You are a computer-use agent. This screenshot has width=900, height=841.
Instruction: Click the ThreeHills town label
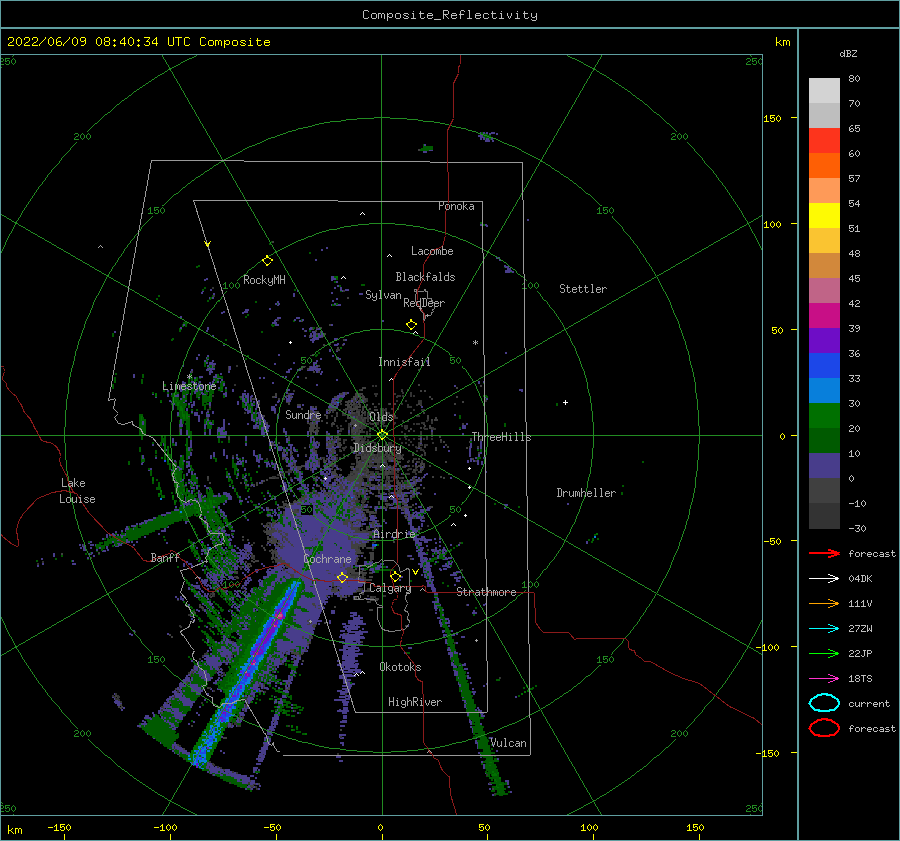(x=501, y=437)
